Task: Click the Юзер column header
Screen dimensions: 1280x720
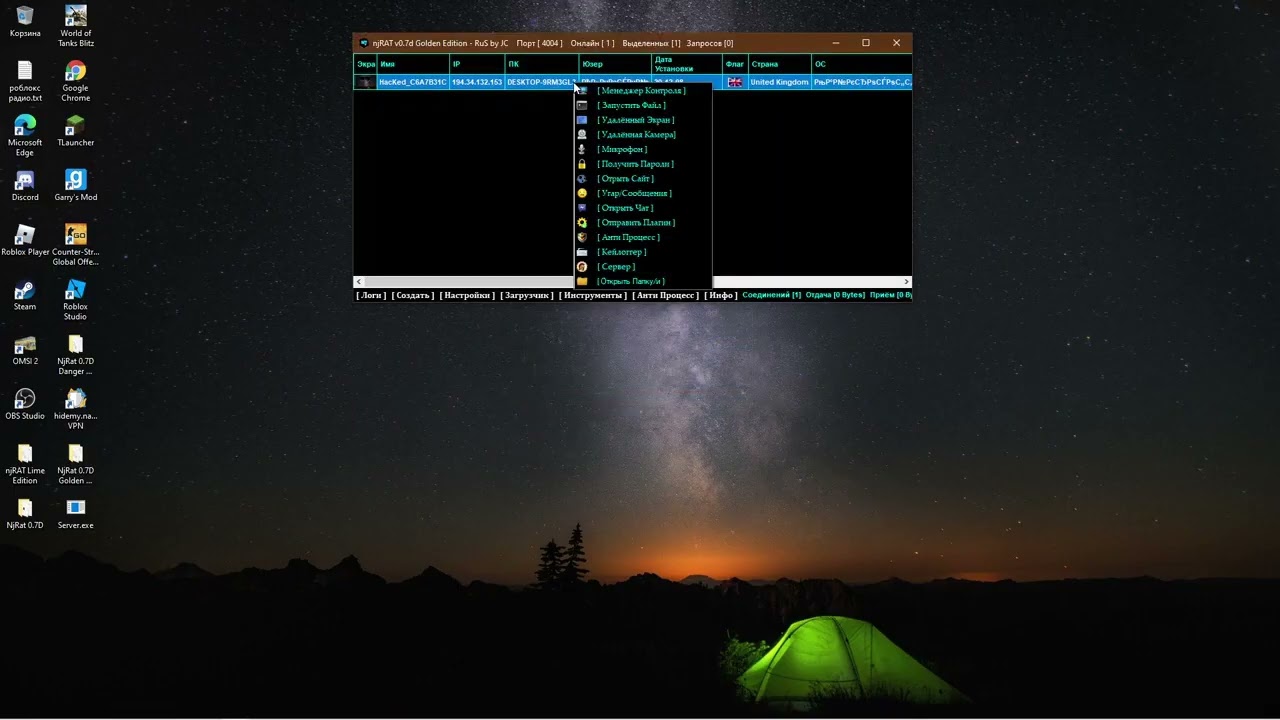Action: coord(615,64)
